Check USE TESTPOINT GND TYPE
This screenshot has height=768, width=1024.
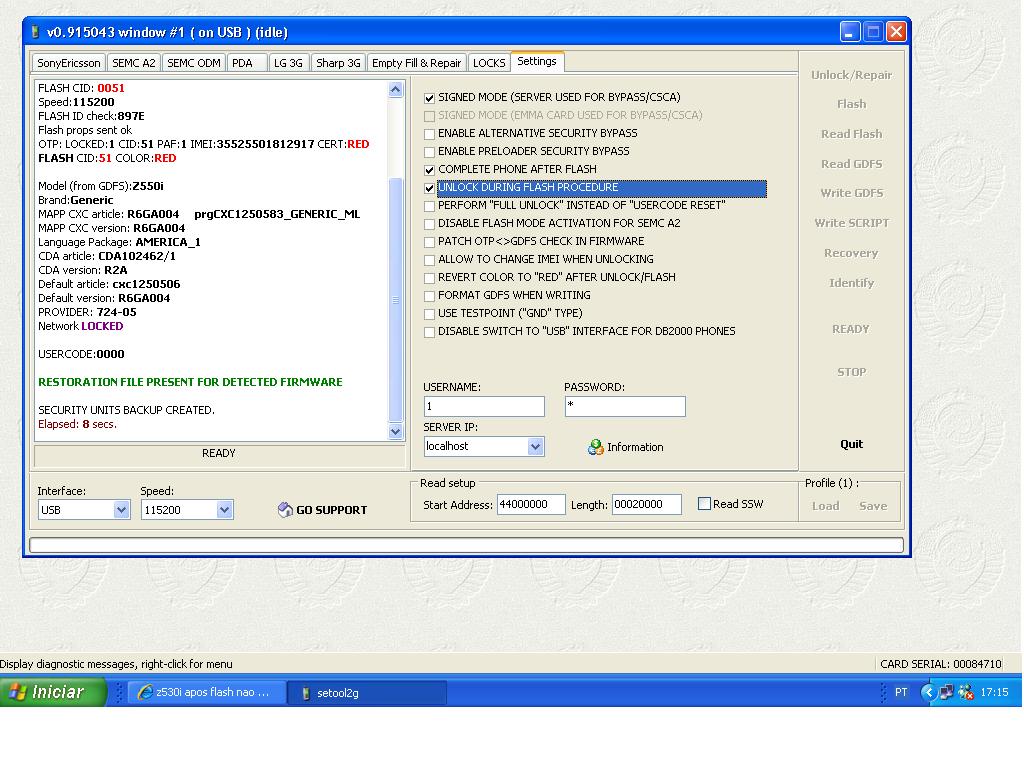coord(429,314)
